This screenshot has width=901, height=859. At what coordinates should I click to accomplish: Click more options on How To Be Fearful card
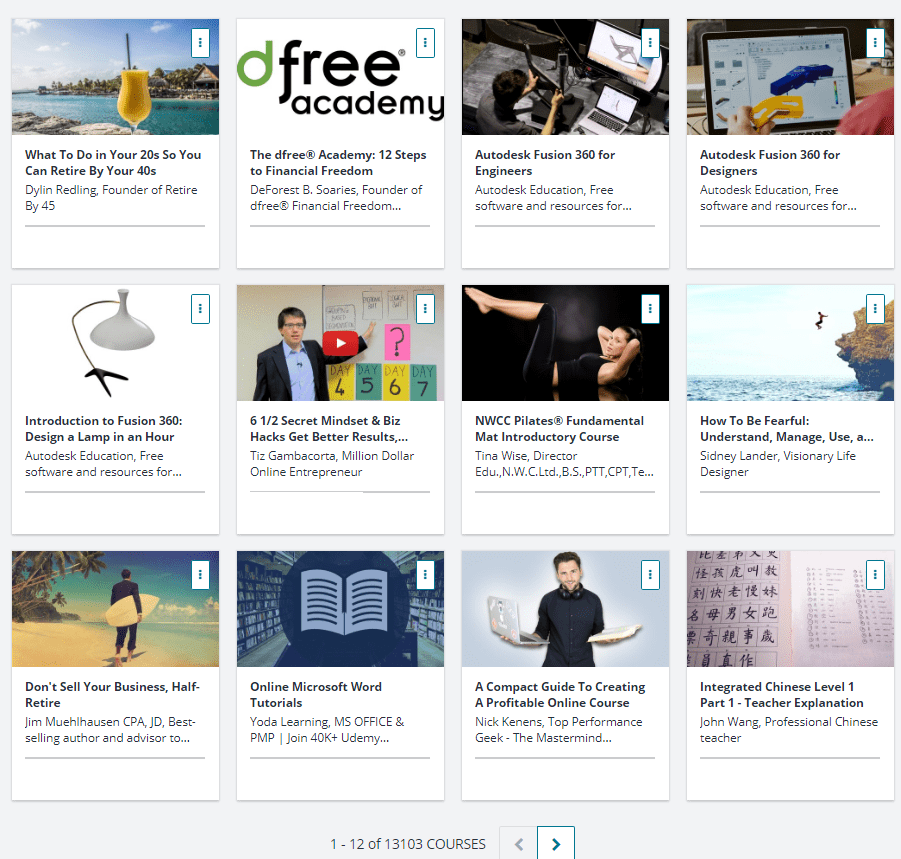tap(875, 309)
